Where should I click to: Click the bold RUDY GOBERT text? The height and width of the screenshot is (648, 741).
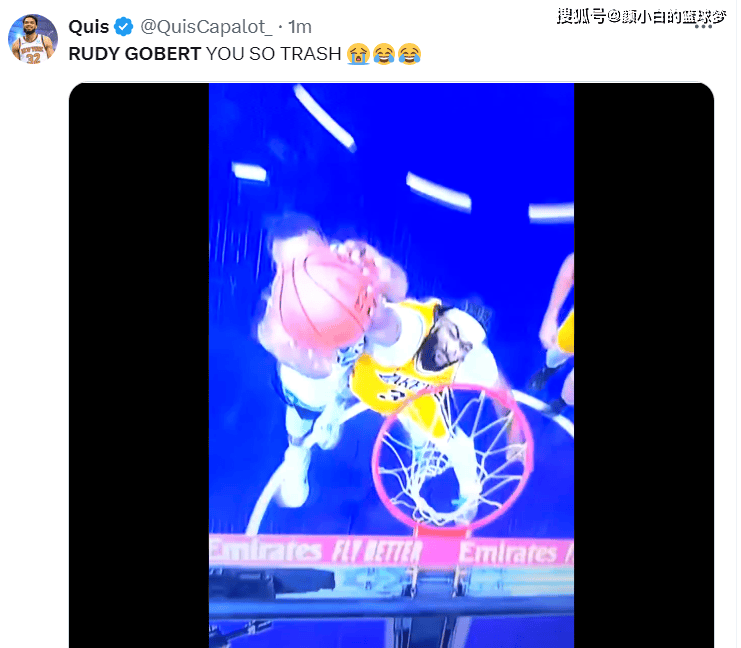pyautogui.click(x=135, y=54)
